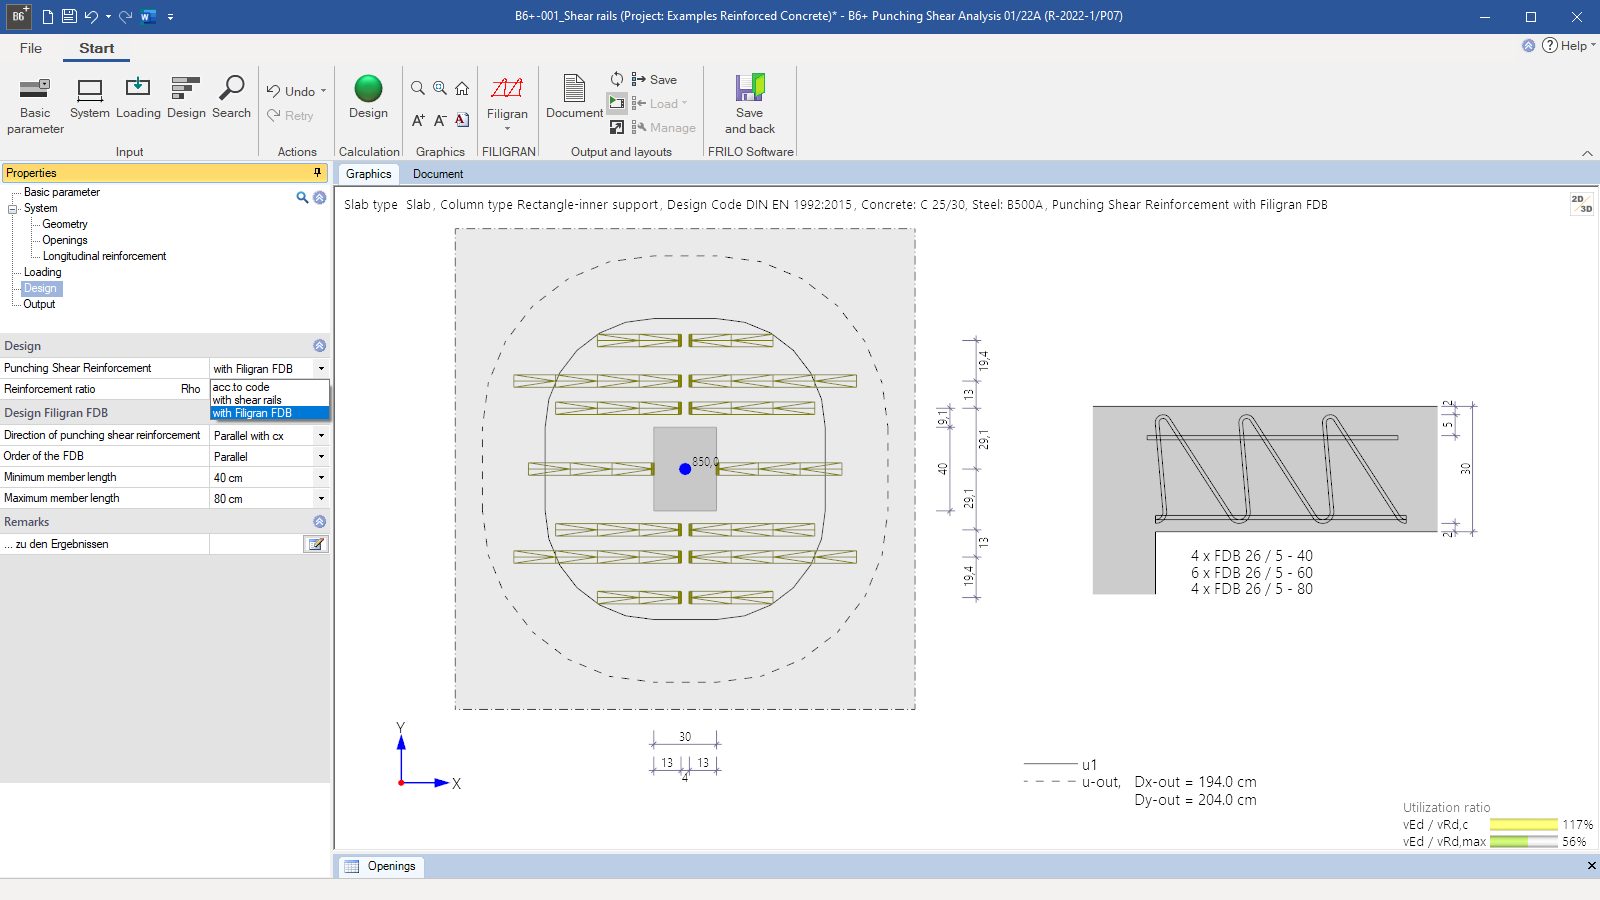1600x900 pixels.
Task: Select 'with shear rails' option
Action: coord(270,400)
